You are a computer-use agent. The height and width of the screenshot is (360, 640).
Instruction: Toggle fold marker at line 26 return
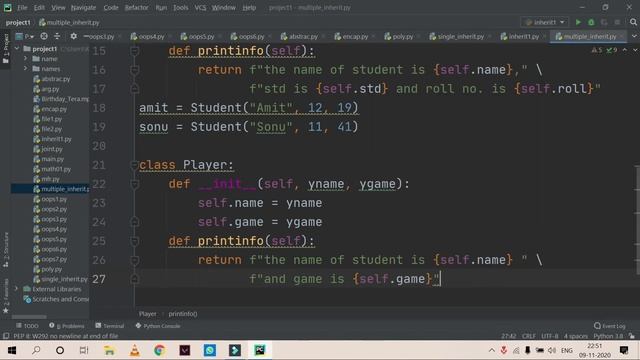coord(134,260)
